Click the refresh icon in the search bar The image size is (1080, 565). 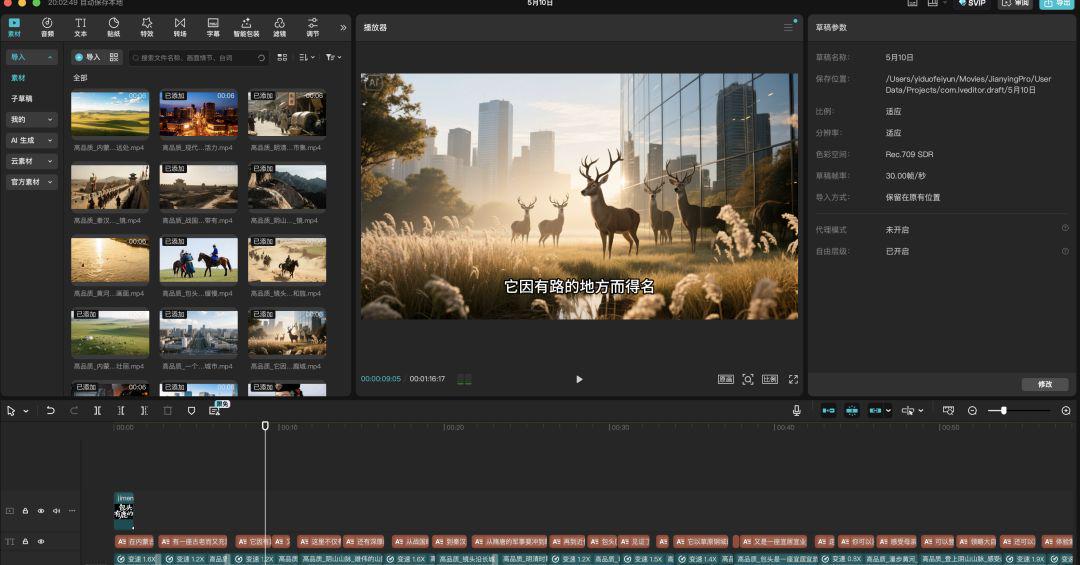click(x=261, y=58)
